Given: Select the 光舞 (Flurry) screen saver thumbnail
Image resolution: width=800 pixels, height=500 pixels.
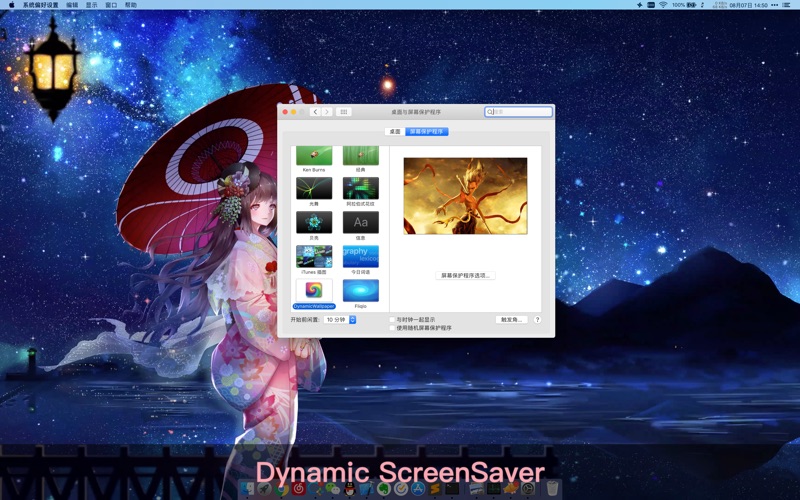Looking at the screenshot, I should [314, 188].
